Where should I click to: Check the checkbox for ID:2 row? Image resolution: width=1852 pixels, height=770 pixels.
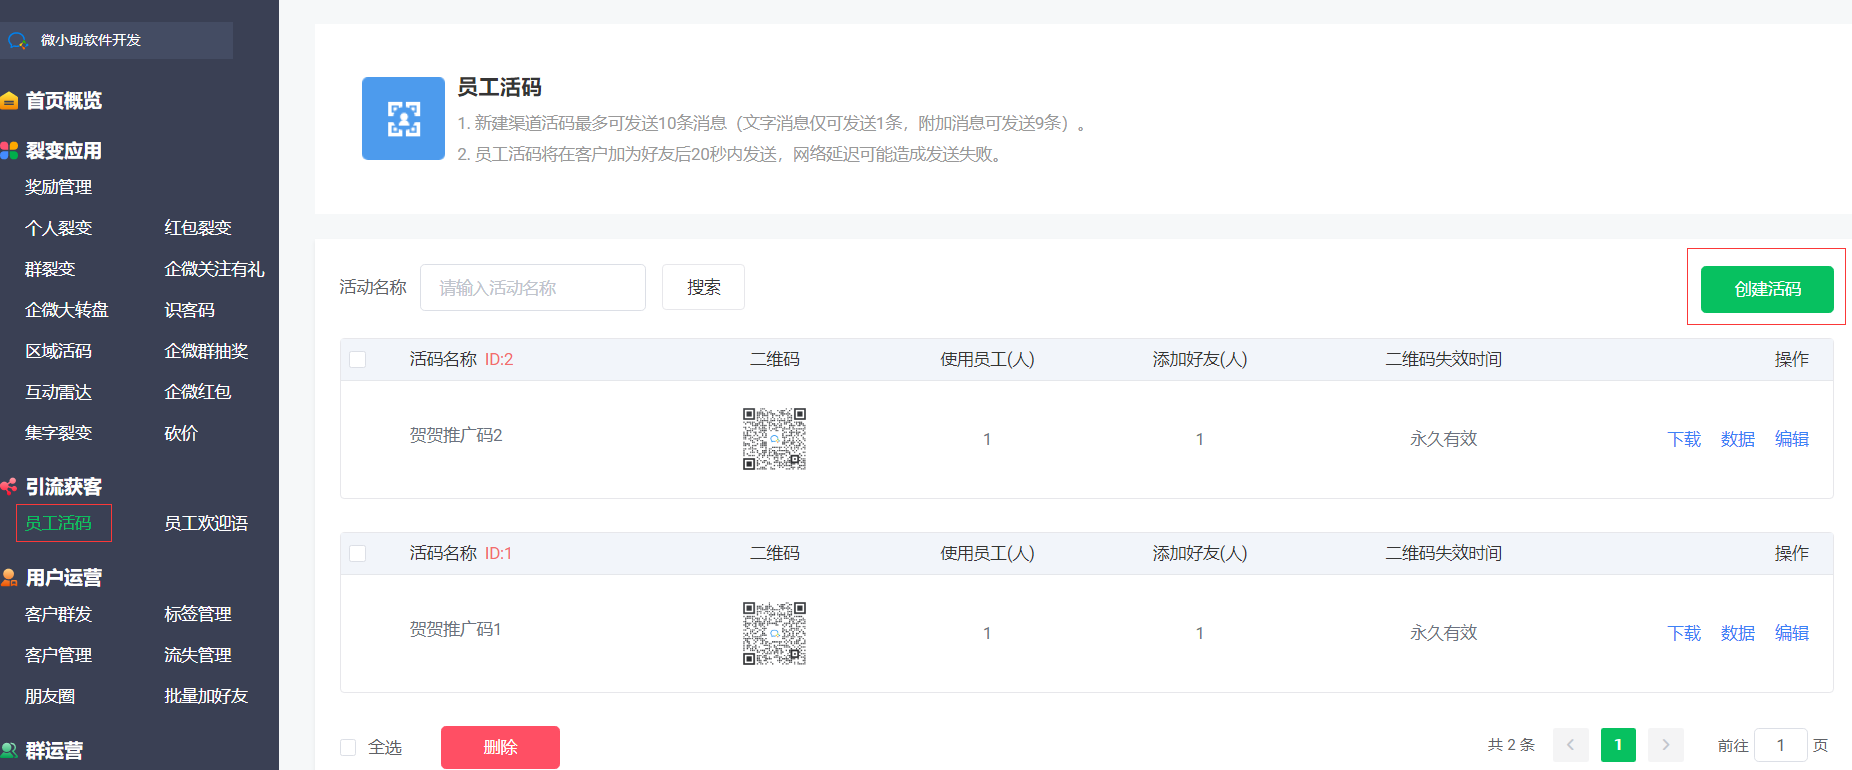[x=358, y=360]
